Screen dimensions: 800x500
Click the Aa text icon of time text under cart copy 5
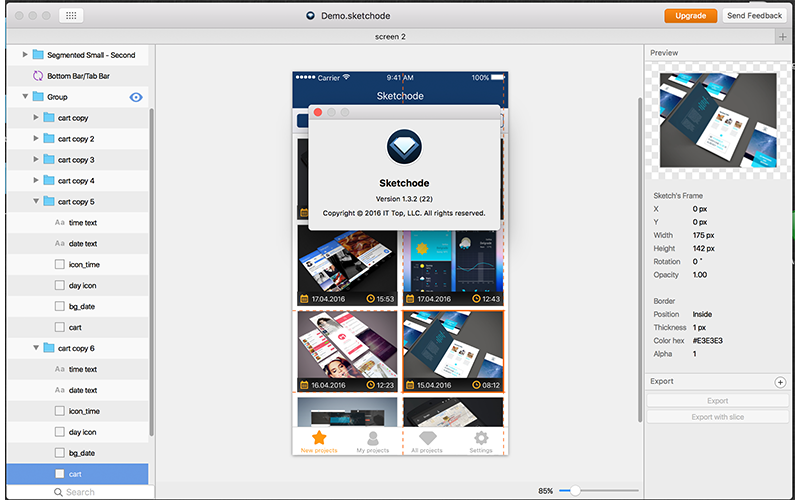coord(60,222)
